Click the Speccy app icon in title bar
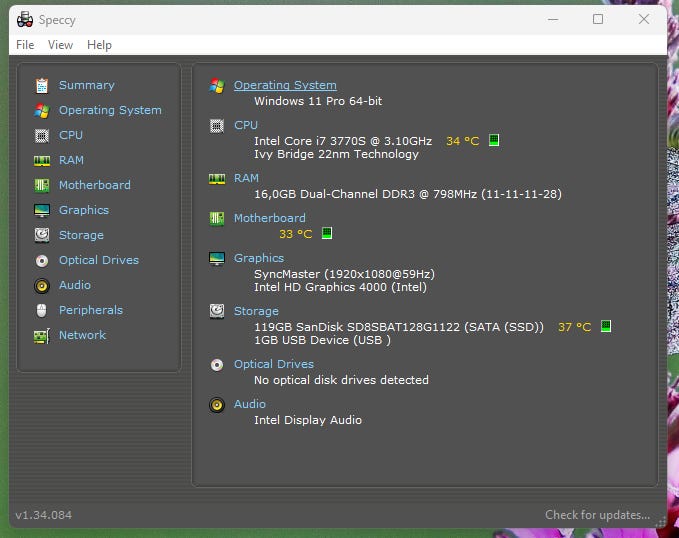This screenshot has height=538, width=679. [x=25, y=19]
